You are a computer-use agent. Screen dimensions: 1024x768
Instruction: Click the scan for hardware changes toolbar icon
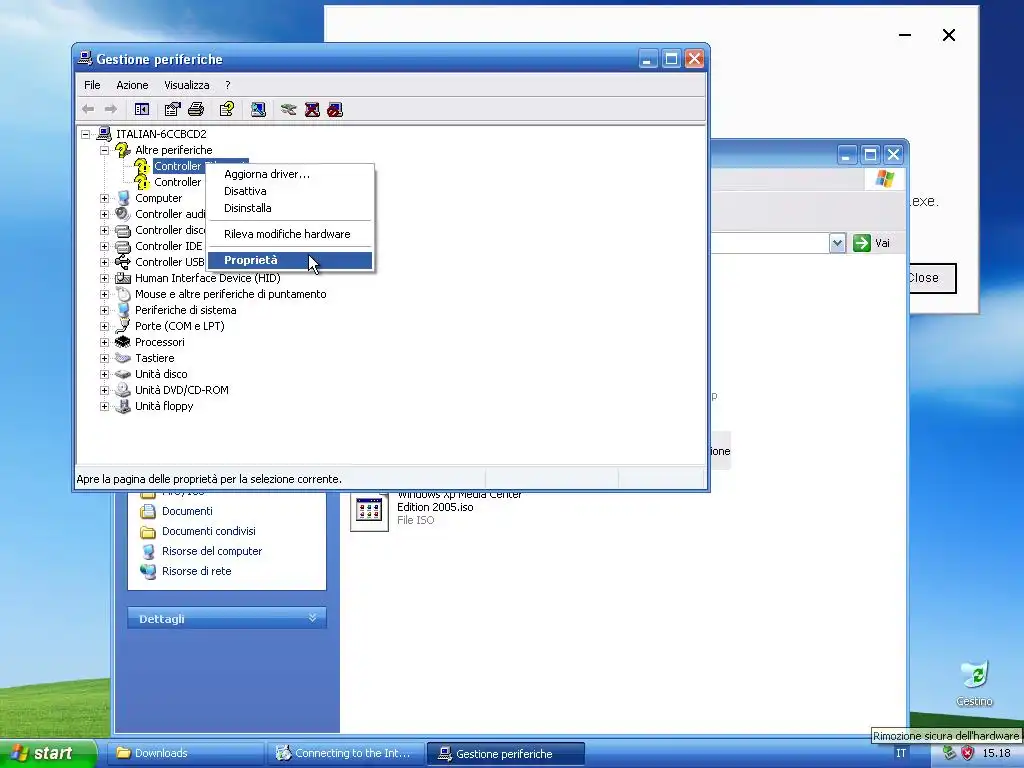click(x=258, y=110)
